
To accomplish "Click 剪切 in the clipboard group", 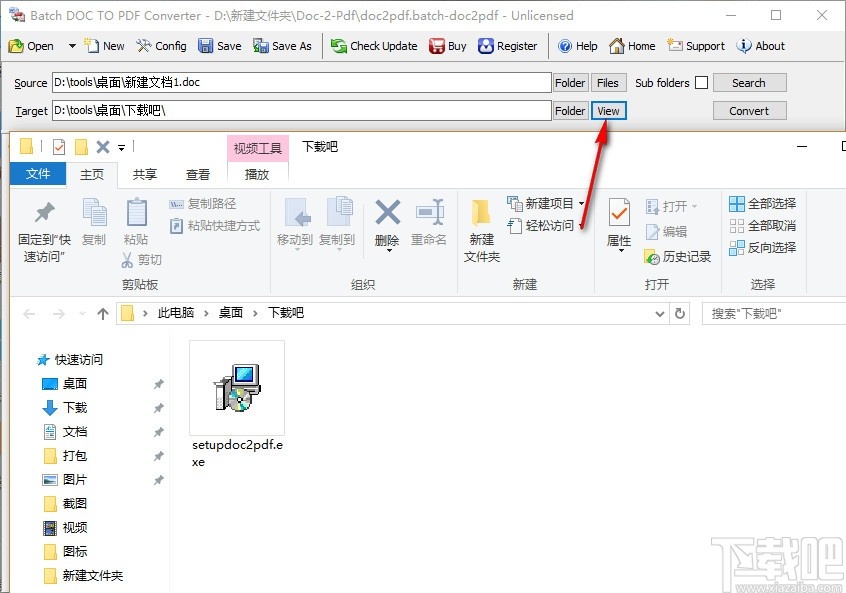I will pyautogui.click(x=142, y=260).
